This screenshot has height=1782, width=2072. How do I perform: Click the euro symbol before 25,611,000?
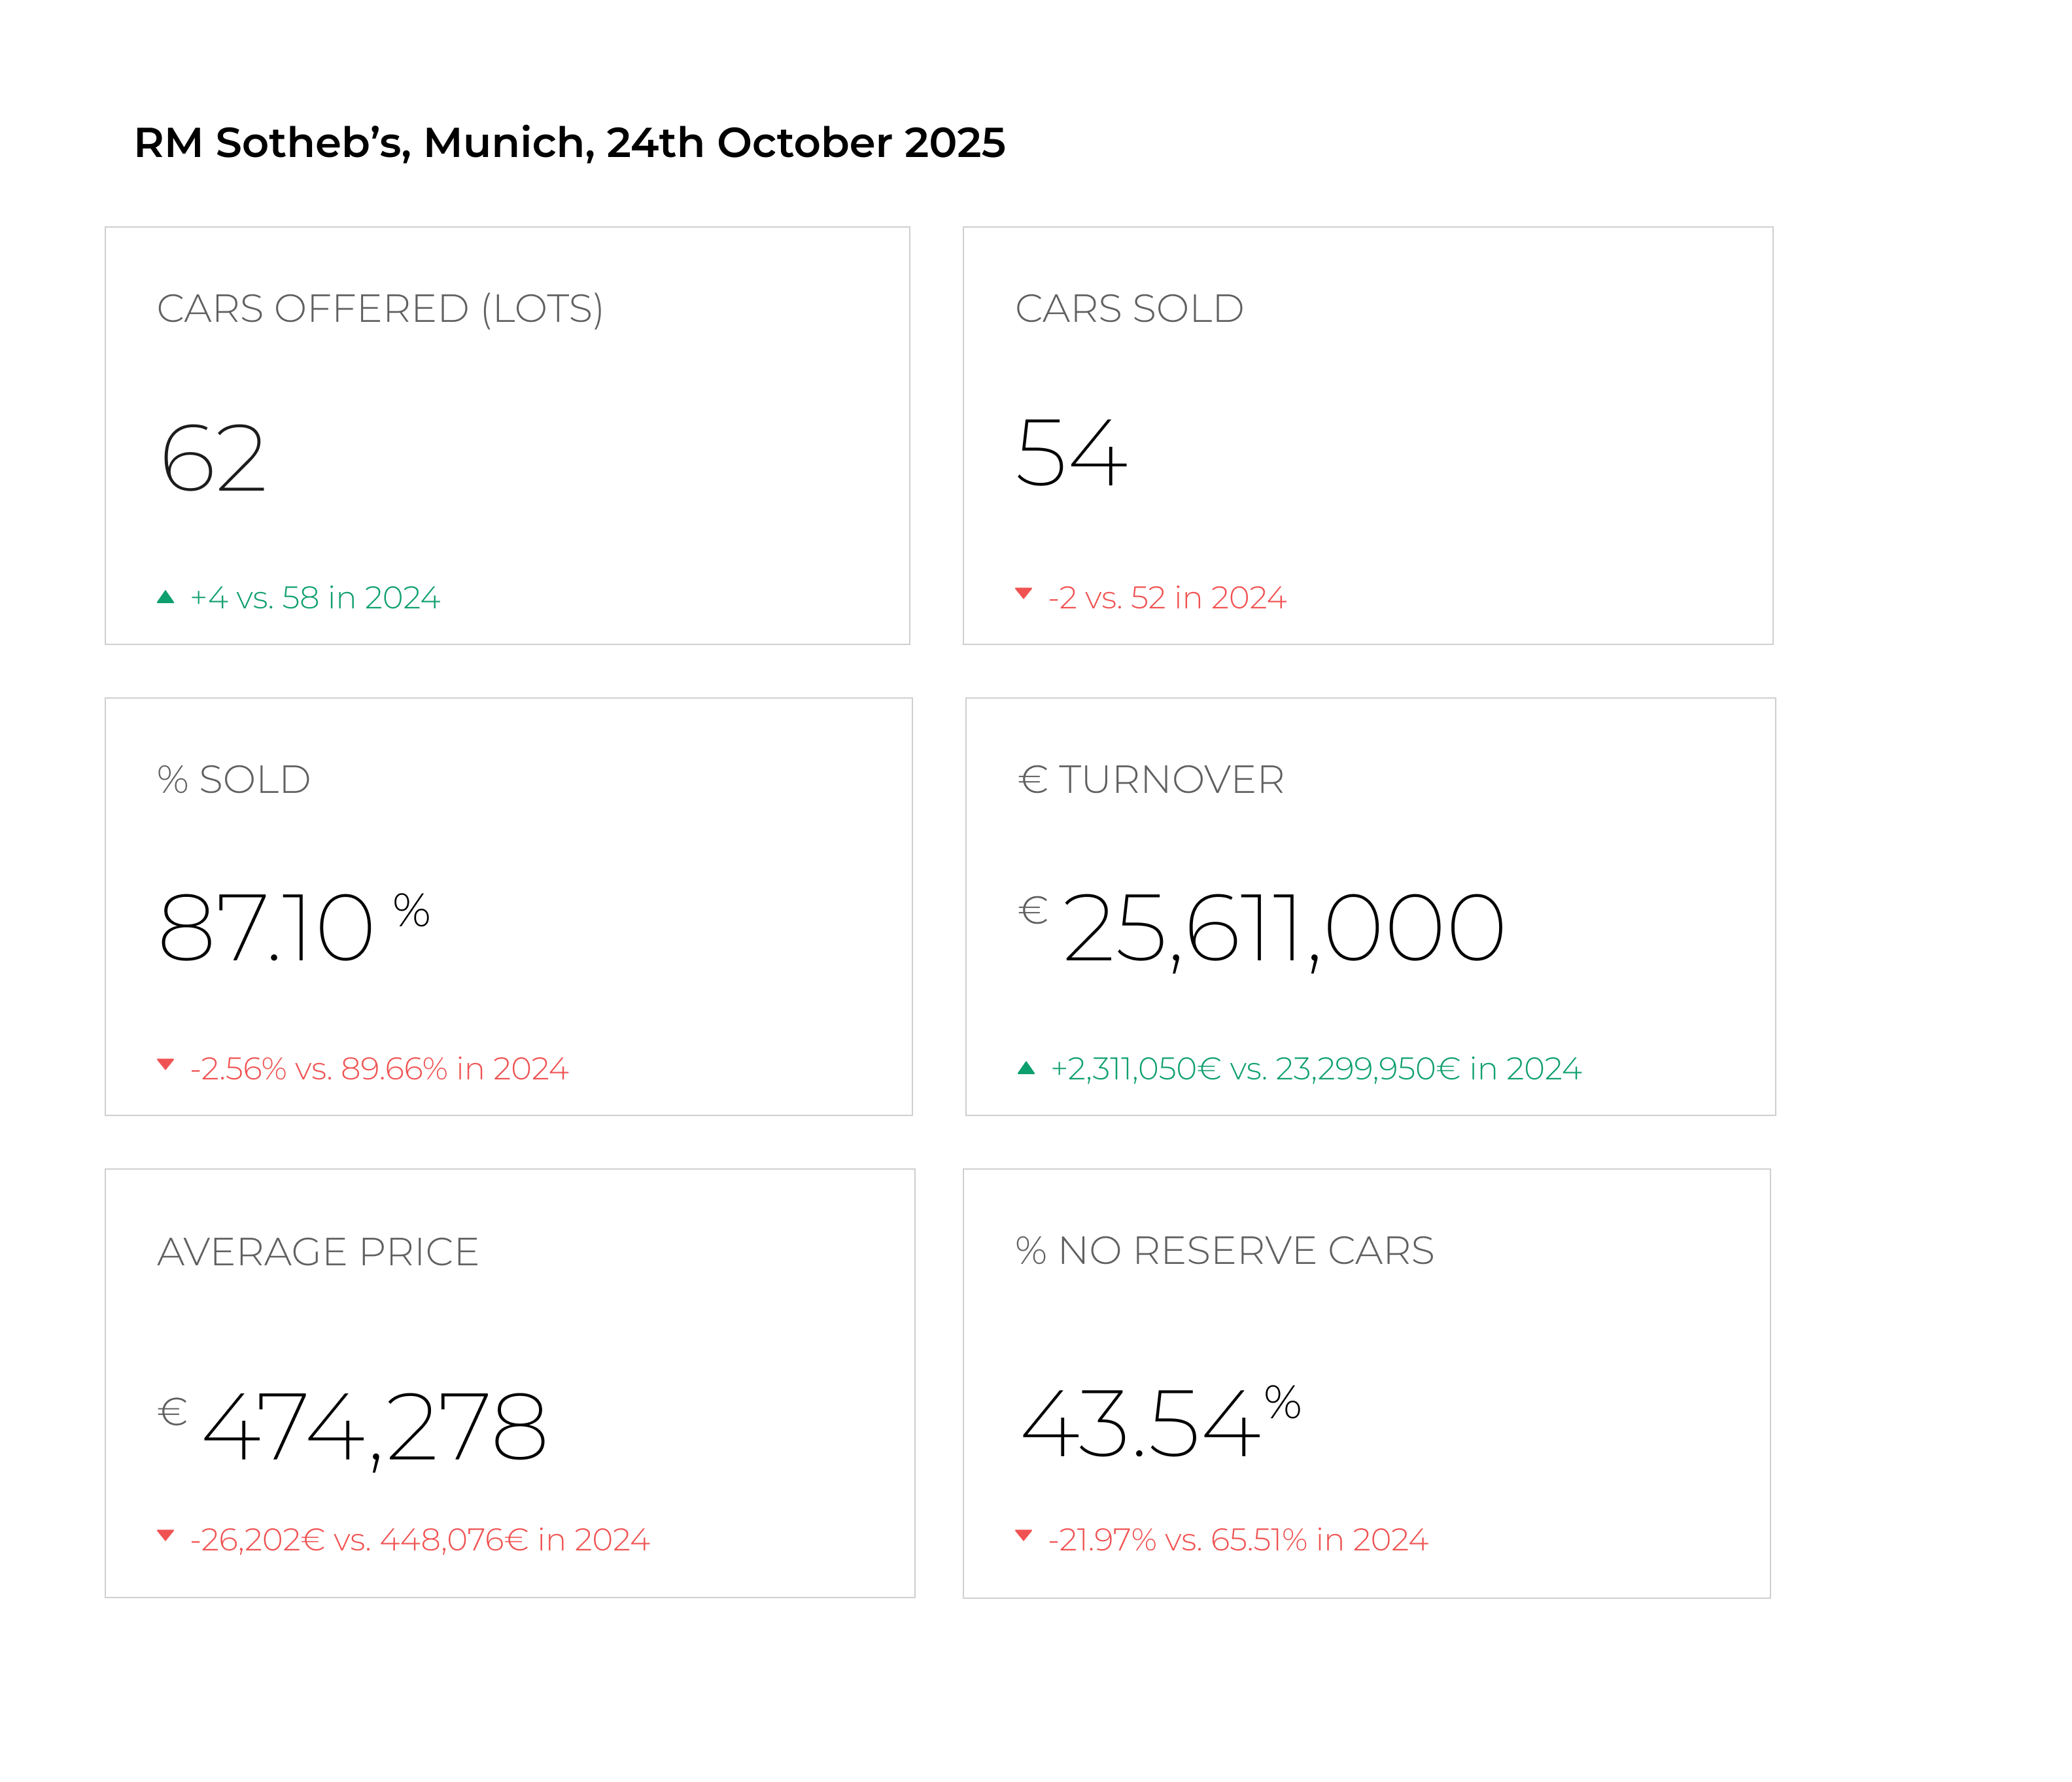(1033, 910)
